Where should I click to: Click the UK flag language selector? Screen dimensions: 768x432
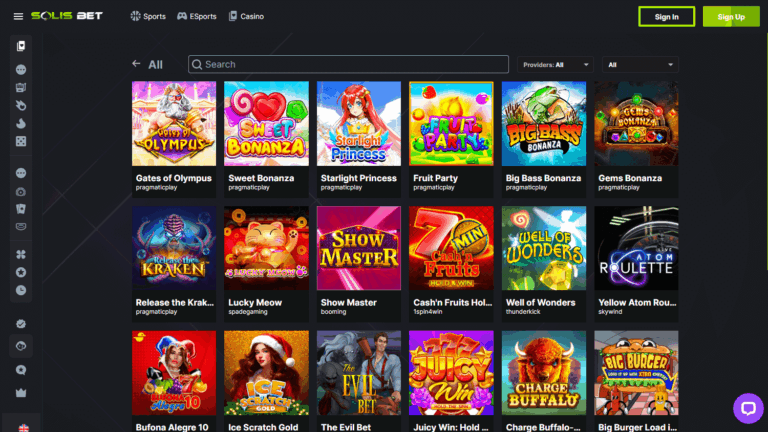(x=24, y=428)
